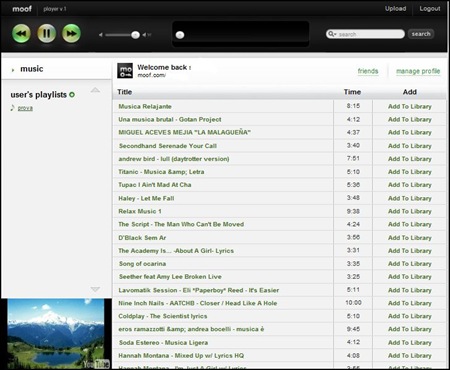Play Tupac I Ain't Mad At Cha

pyautogui.click(x=155, y=185)
